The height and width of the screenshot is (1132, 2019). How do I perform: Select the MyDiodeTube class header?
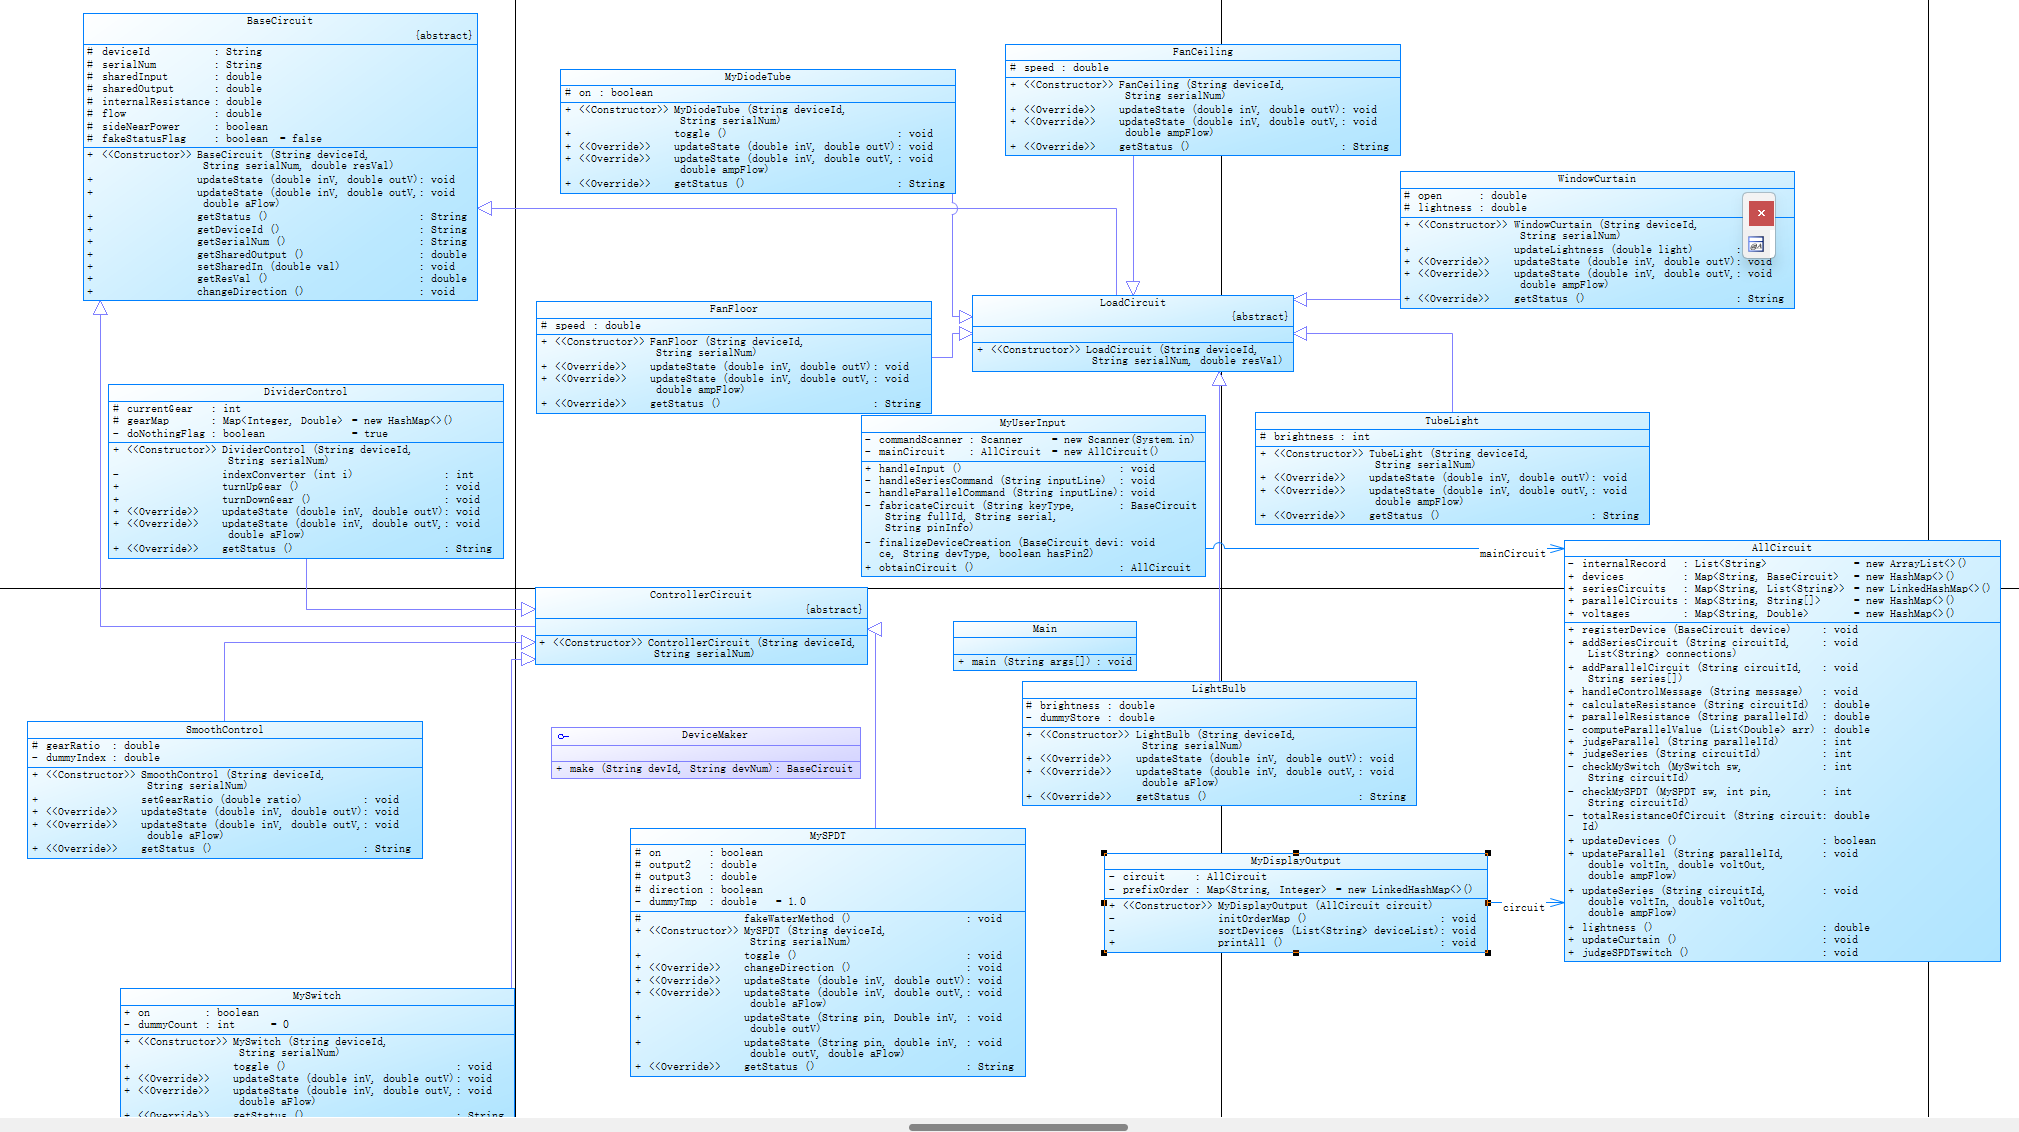pos(758,77)
